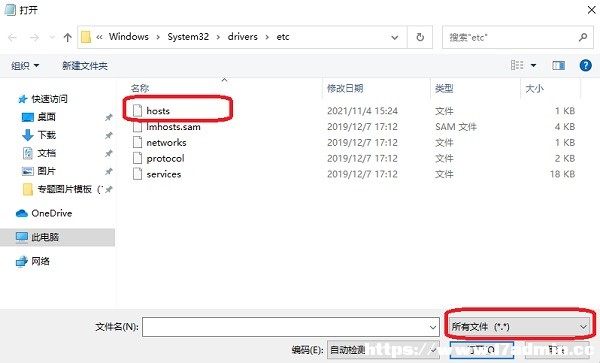
Task: Click the Forward navigation arrow
Action: click(x=34, y=37)
